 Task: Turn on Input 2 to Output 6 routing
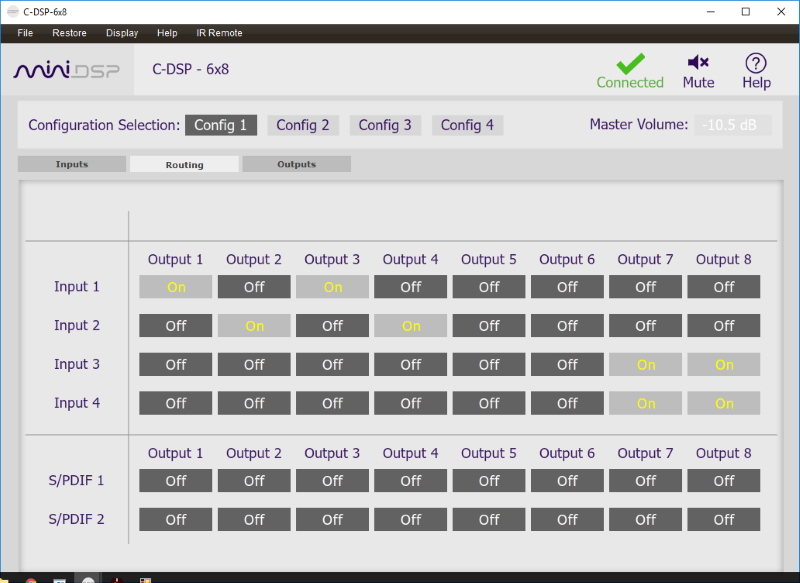[567, 325]
